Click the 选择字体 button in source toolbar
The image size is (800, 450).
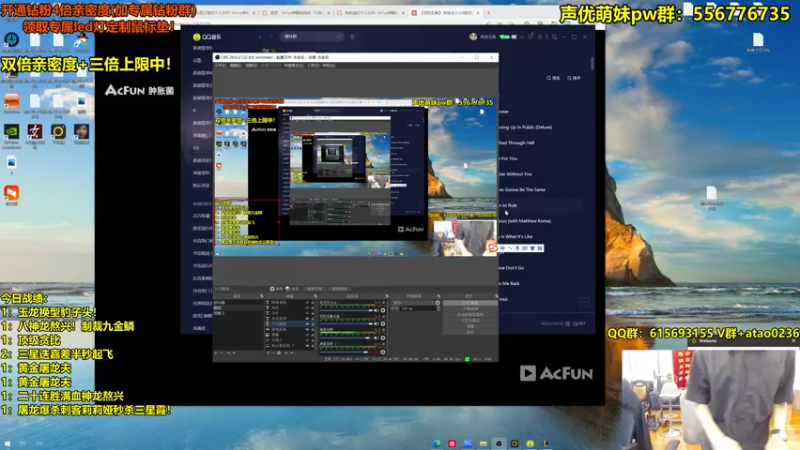[x=314, y=289]
